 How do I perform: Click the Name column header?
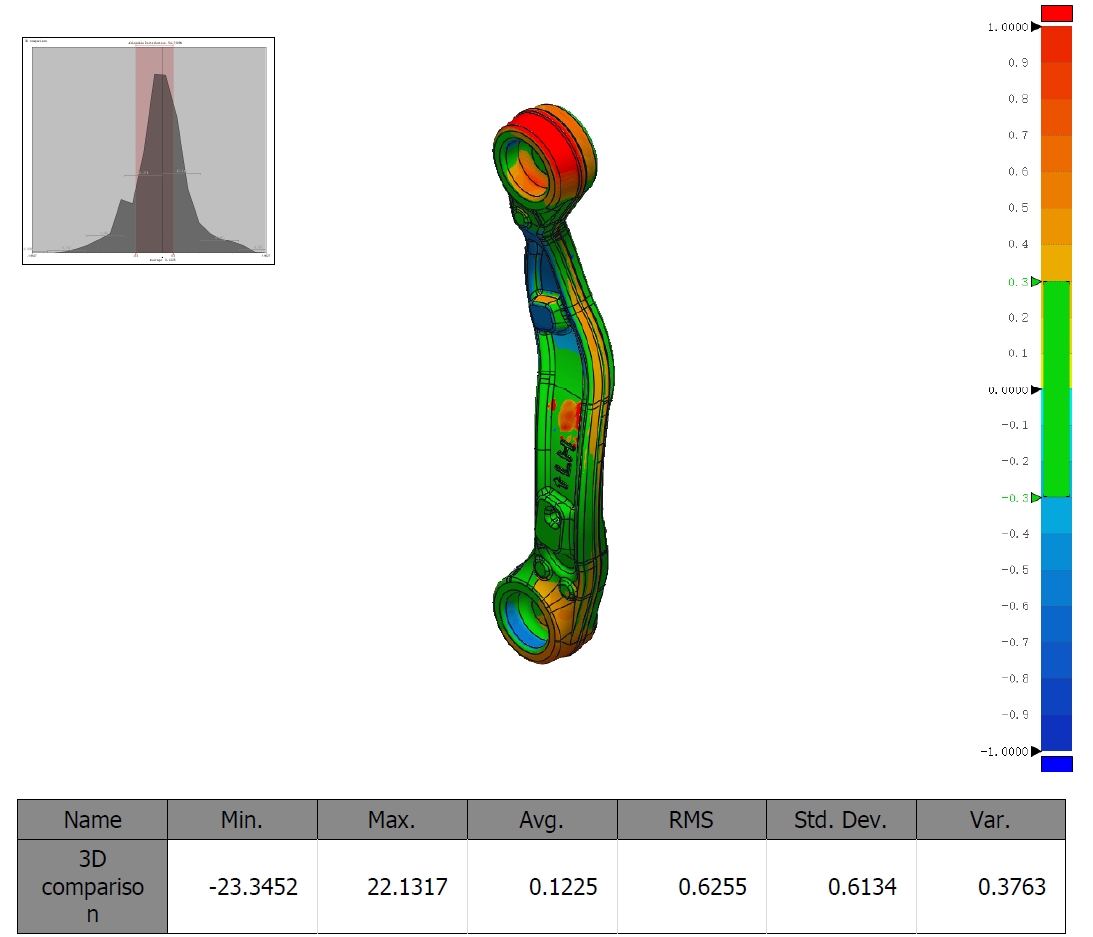coord(92,820)
